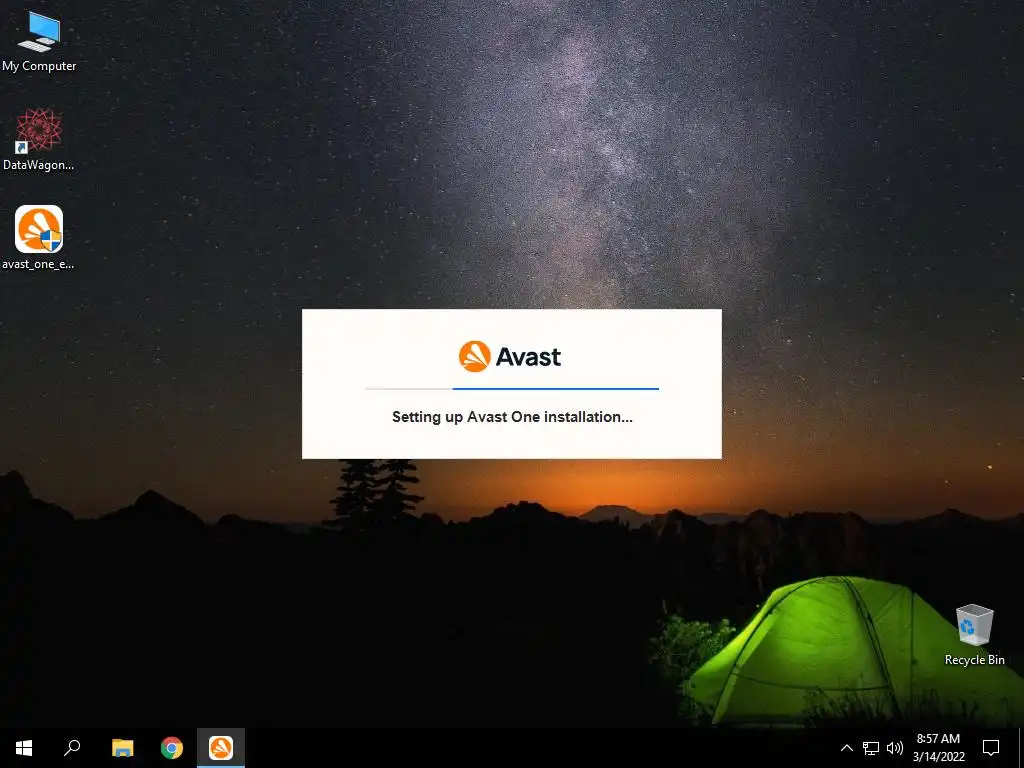Screen dimensions: 1024x768
Task: Open taskbar search magnifier
Action: [72, 748]
